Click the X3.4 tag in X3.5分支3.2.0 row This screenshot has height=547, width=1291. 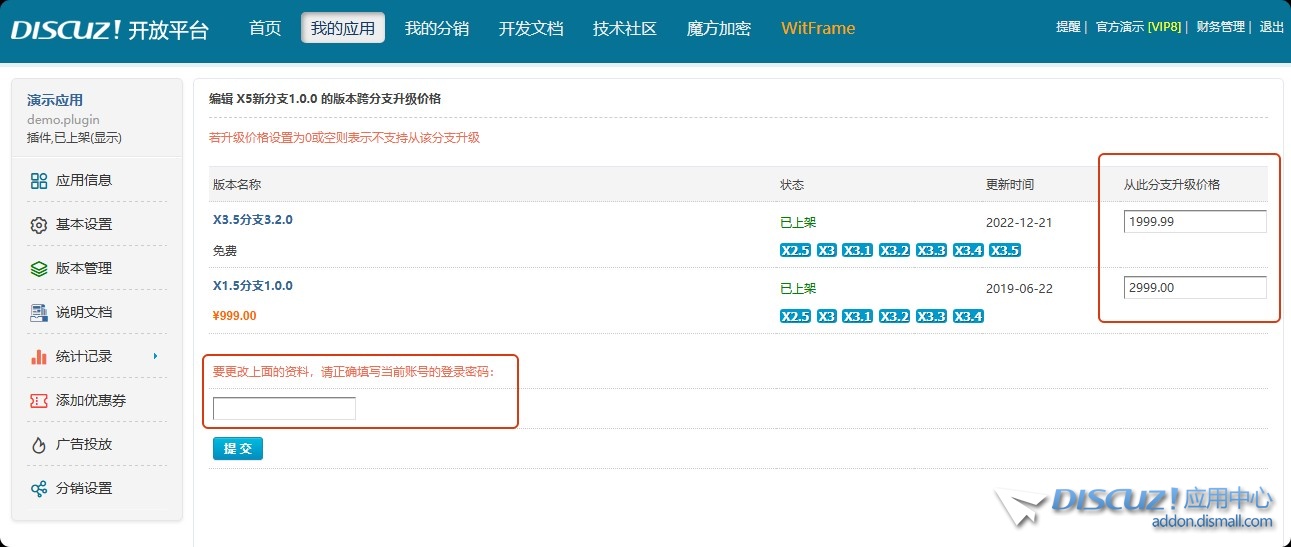pos(968,250)
